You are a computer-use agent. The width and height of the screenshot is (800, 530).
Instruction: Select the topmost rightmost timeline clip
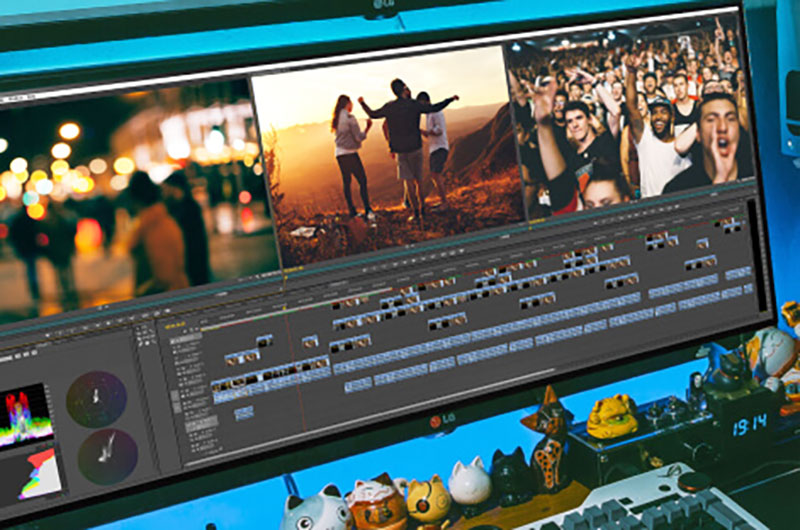tap(733, 226)
